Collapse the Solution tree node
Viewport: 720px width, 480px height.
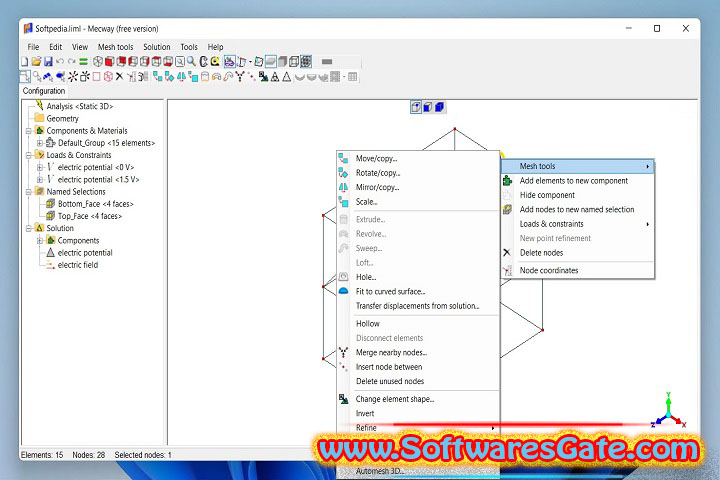28,228
